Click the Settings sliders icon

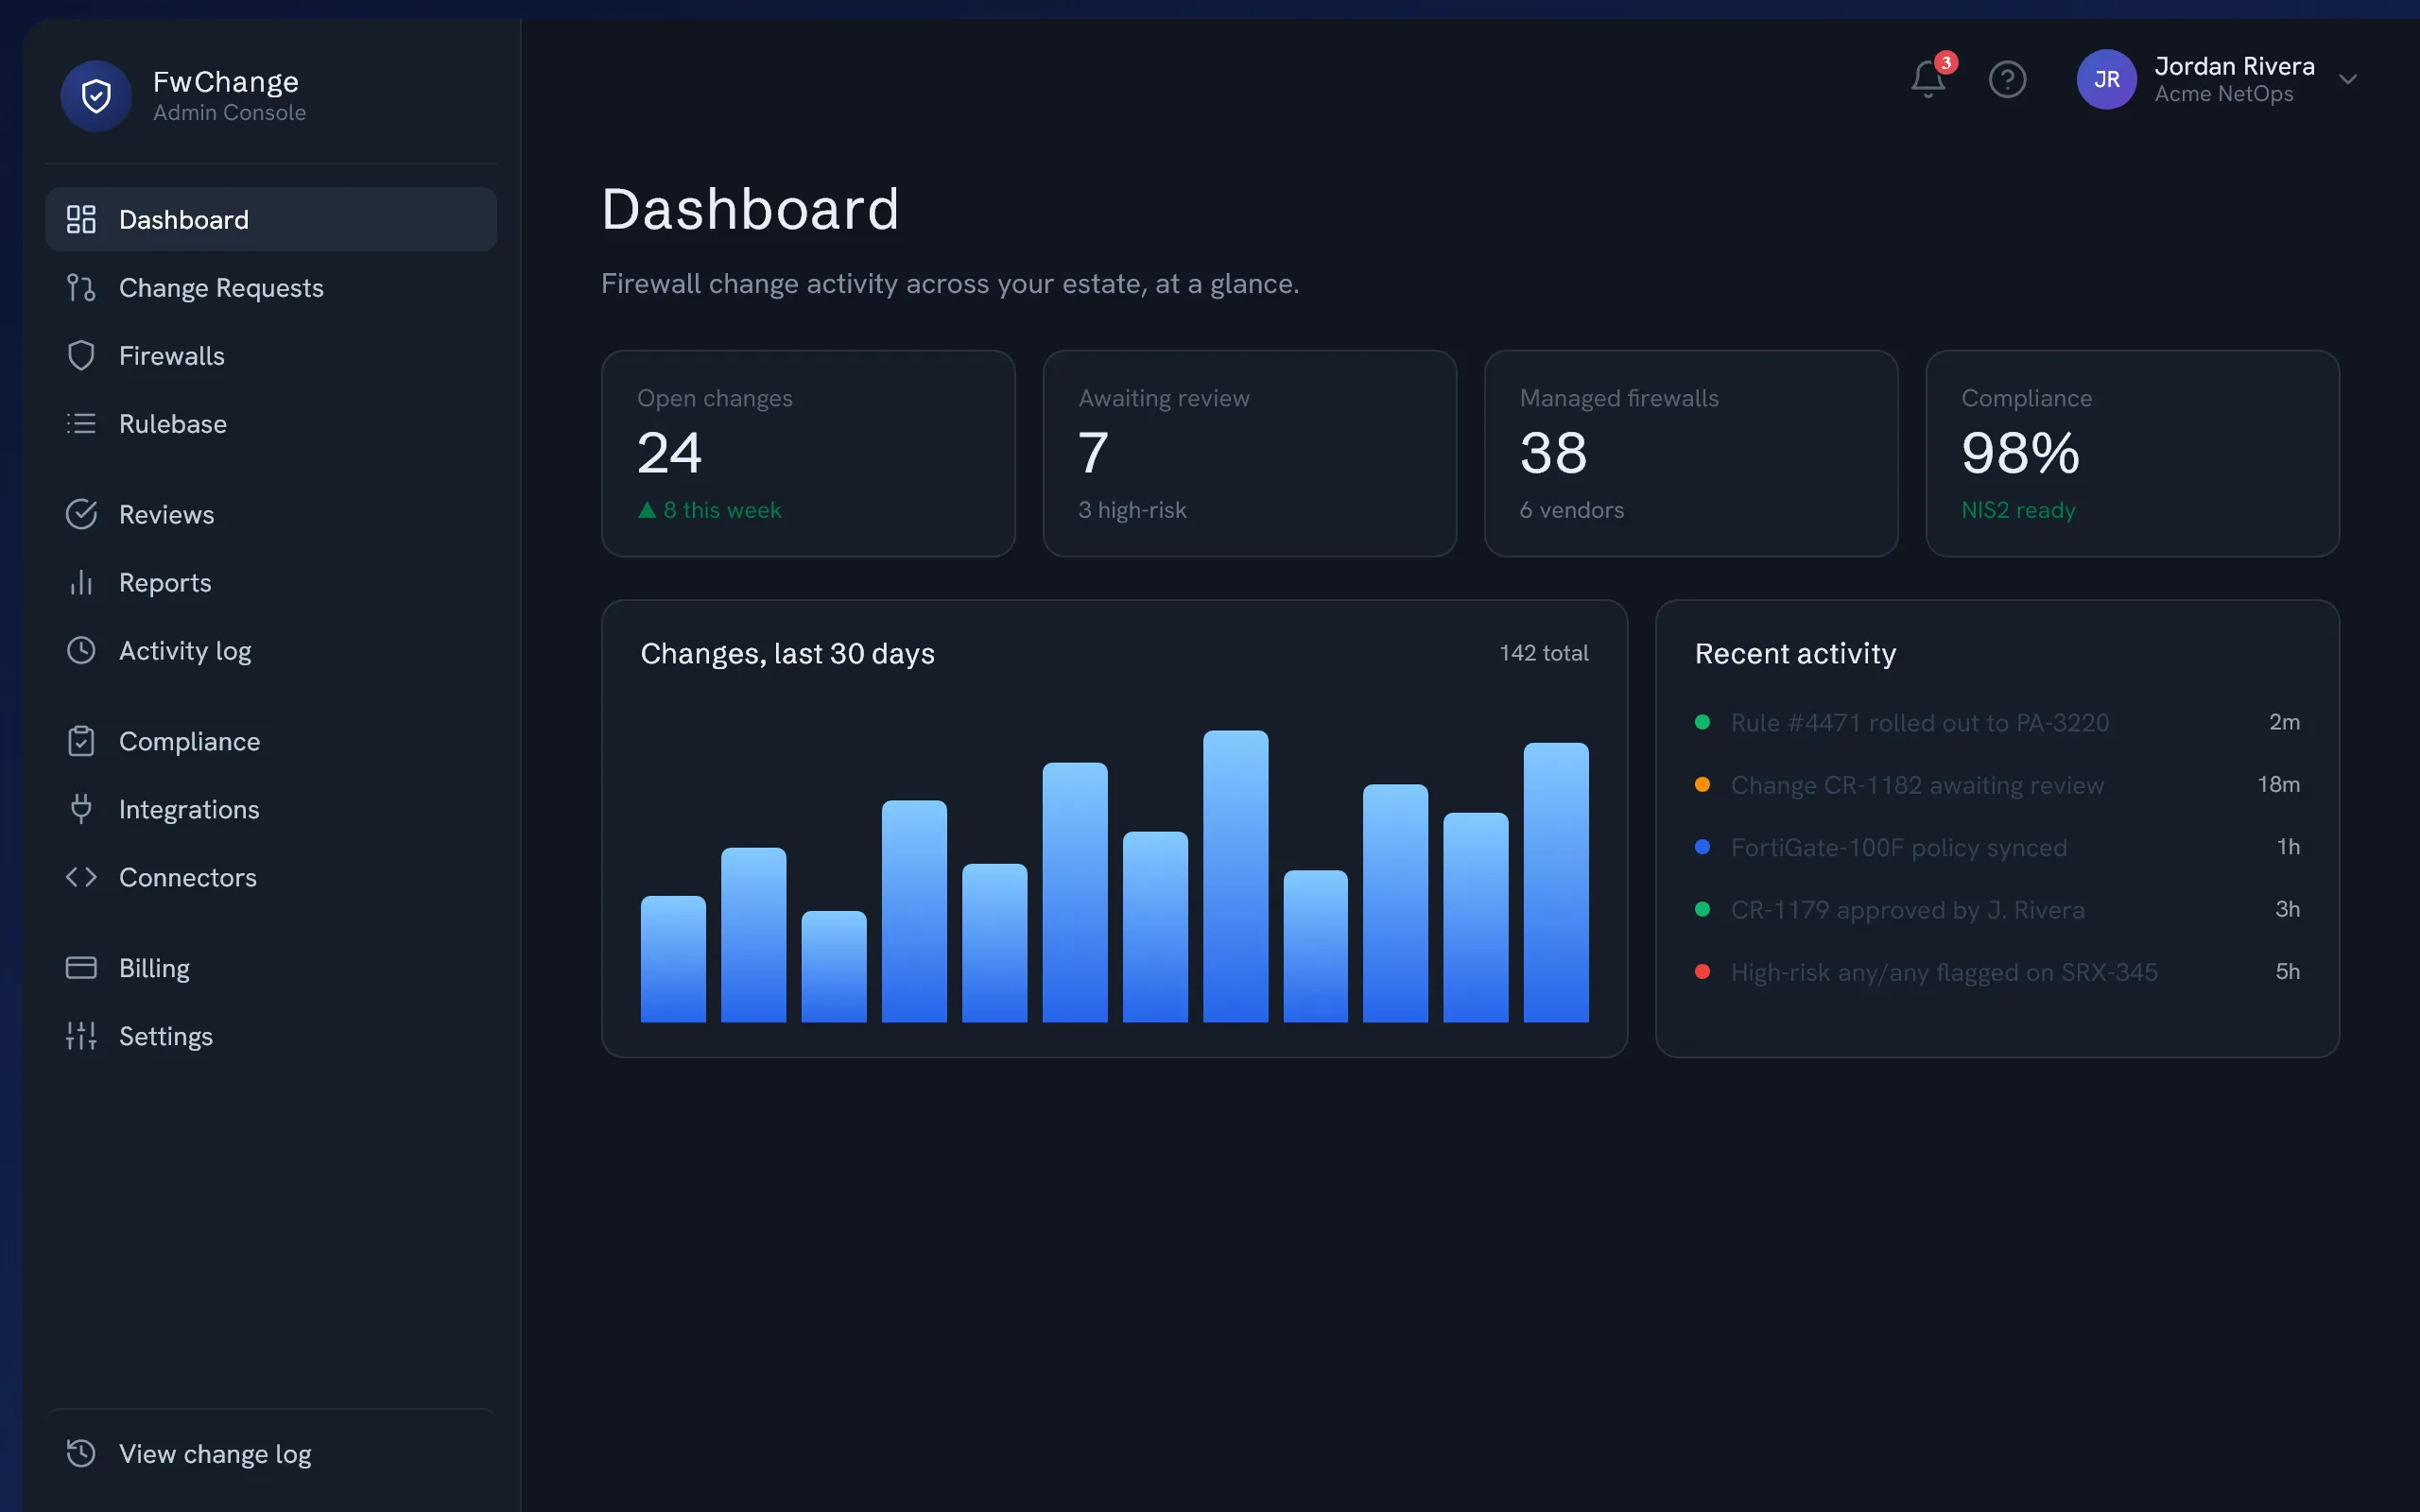click(x=81, y=1036)
